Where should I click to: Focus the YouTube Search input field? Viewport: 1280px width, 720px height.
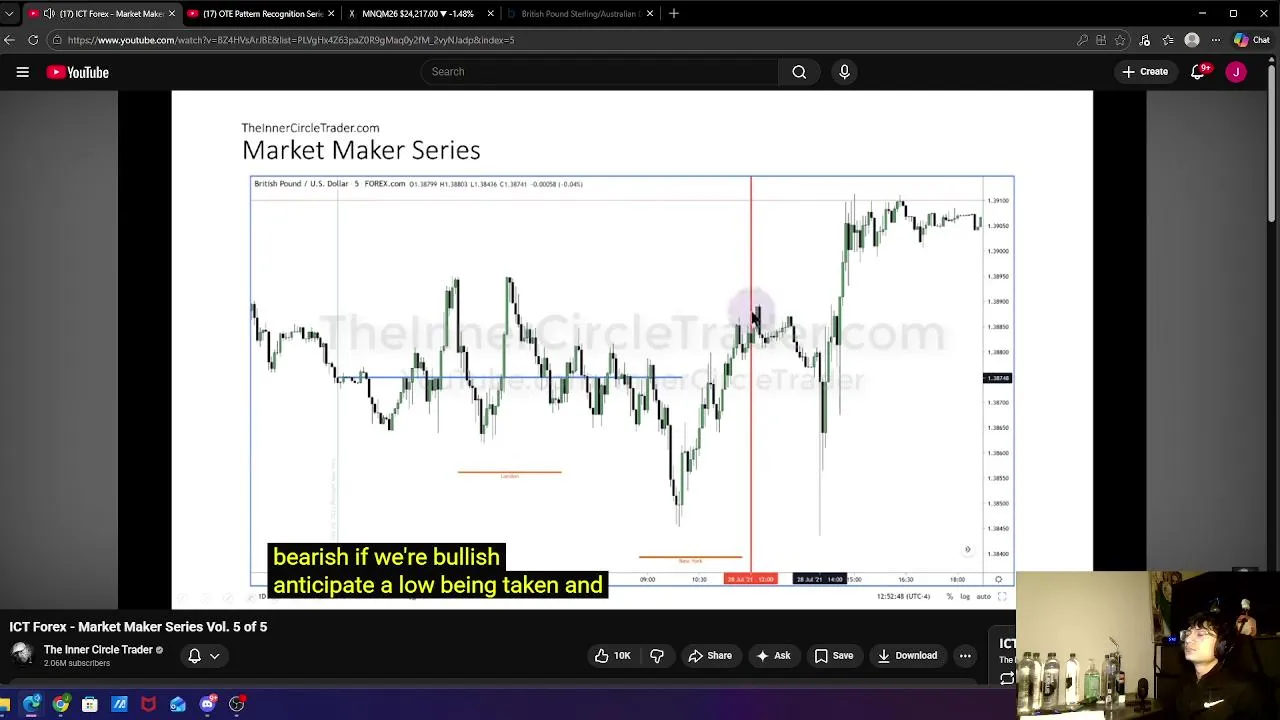pos(600,72)
